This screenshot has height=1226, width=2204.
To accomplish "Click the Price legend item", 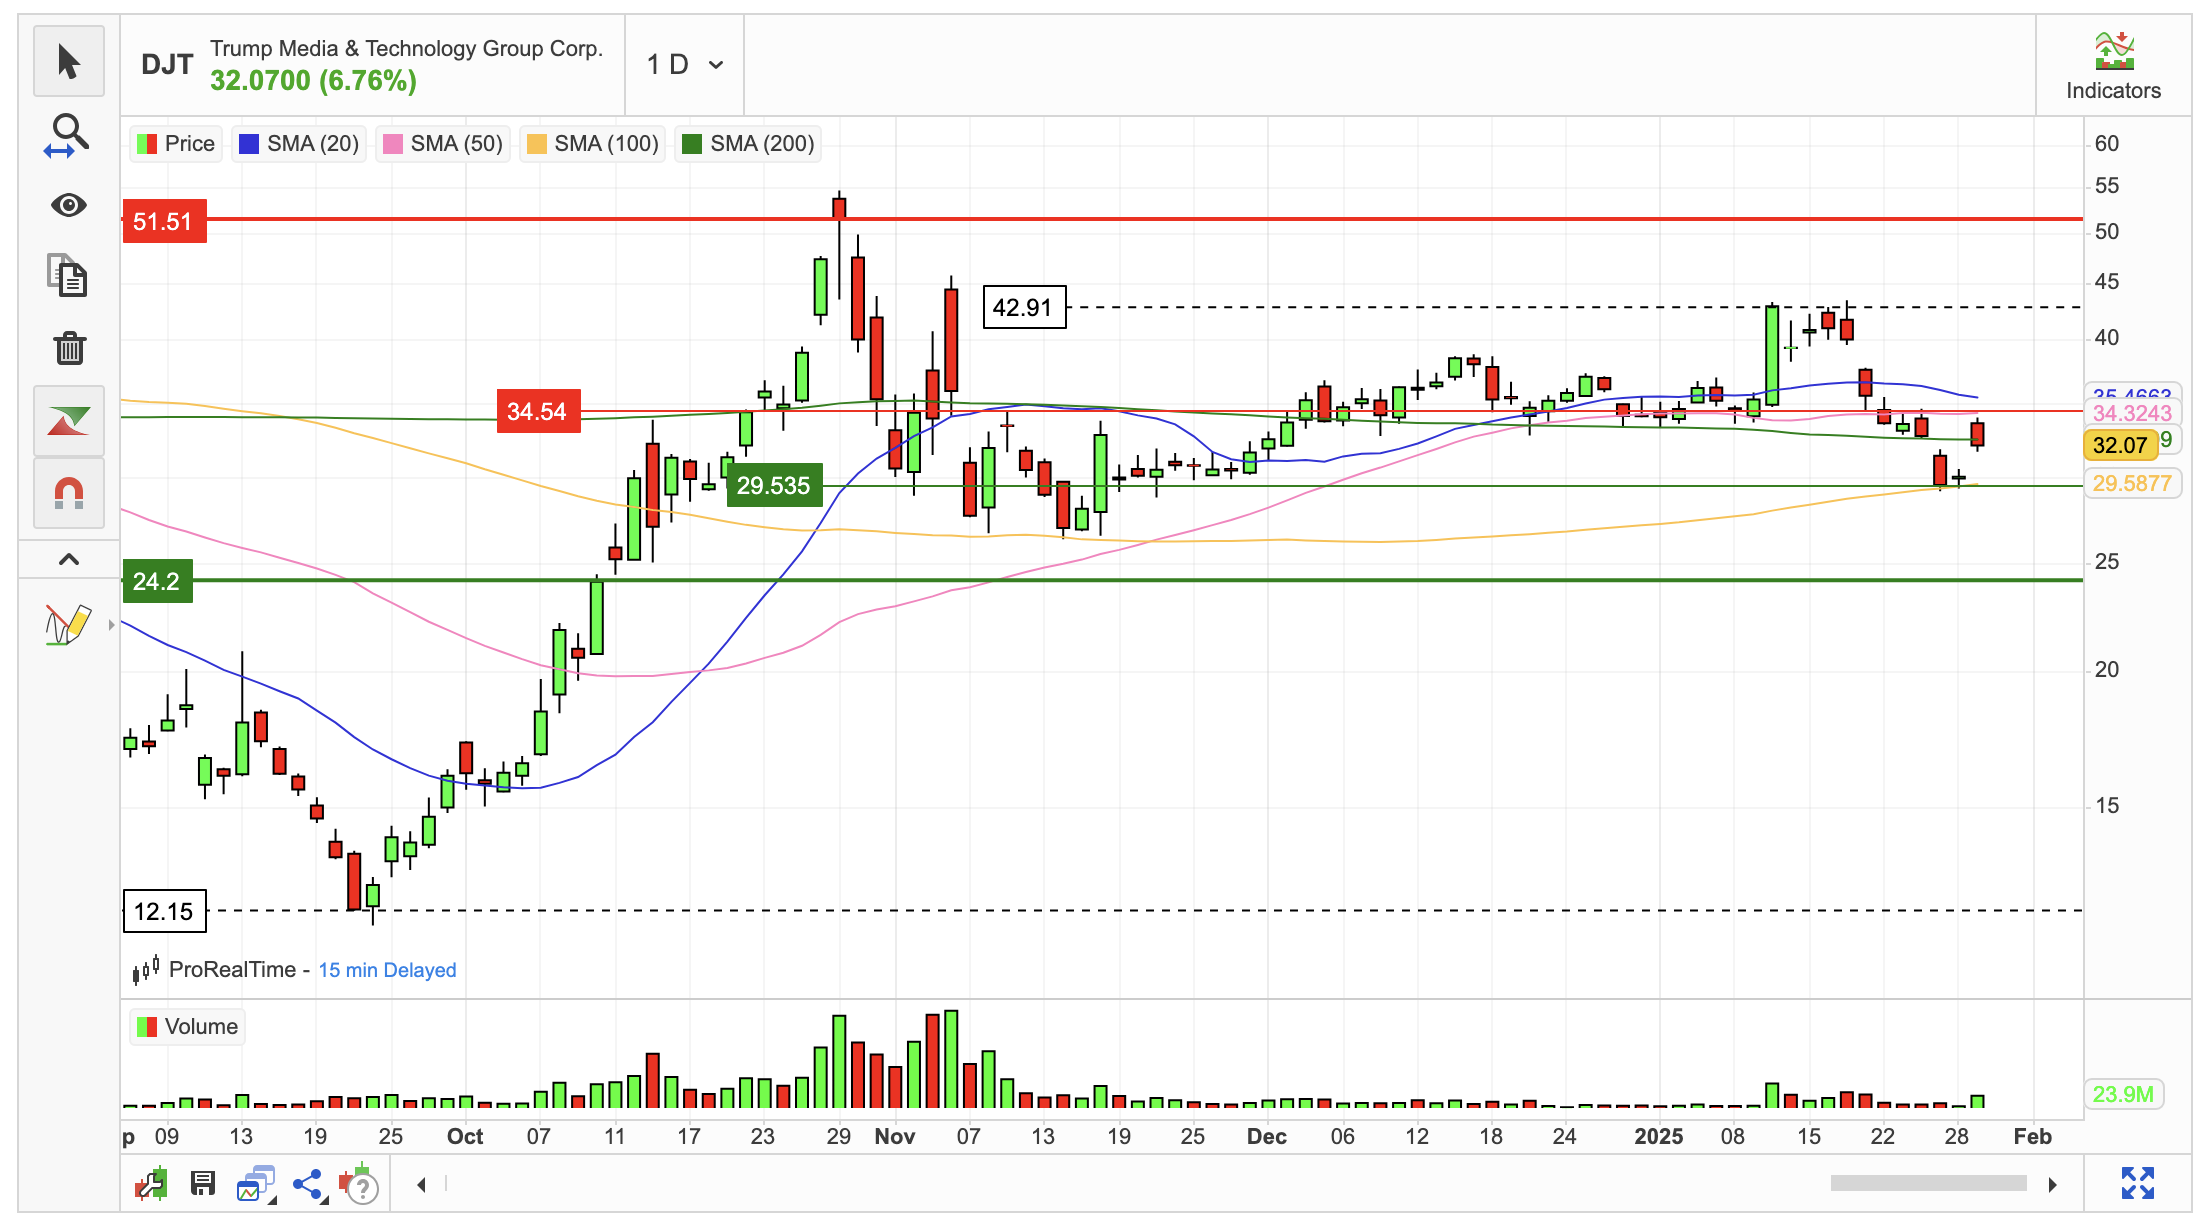I will click(x=176, y=144).
